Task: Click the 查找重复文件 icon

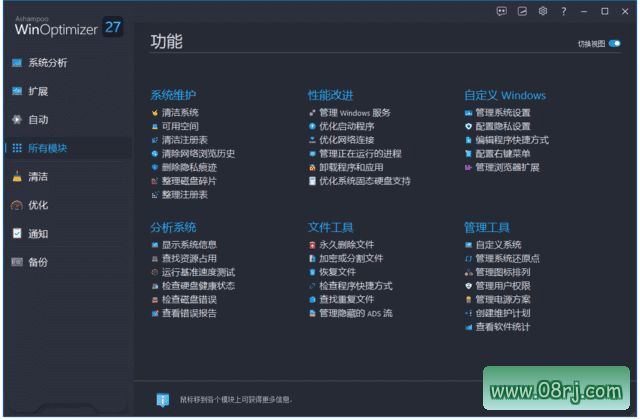Action: click(312, 300)
